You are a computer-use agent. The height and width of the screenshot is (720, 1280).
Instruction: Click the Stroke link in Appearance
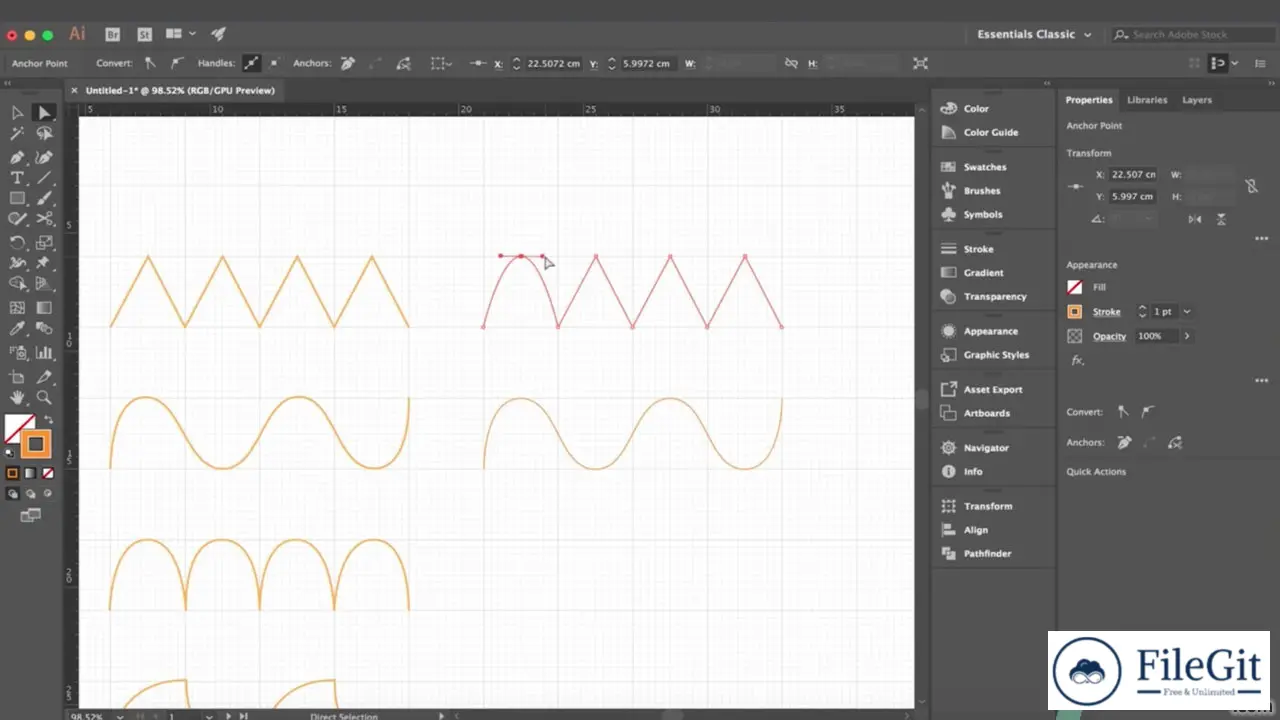pyautogui.click(x=1106, y=312)
